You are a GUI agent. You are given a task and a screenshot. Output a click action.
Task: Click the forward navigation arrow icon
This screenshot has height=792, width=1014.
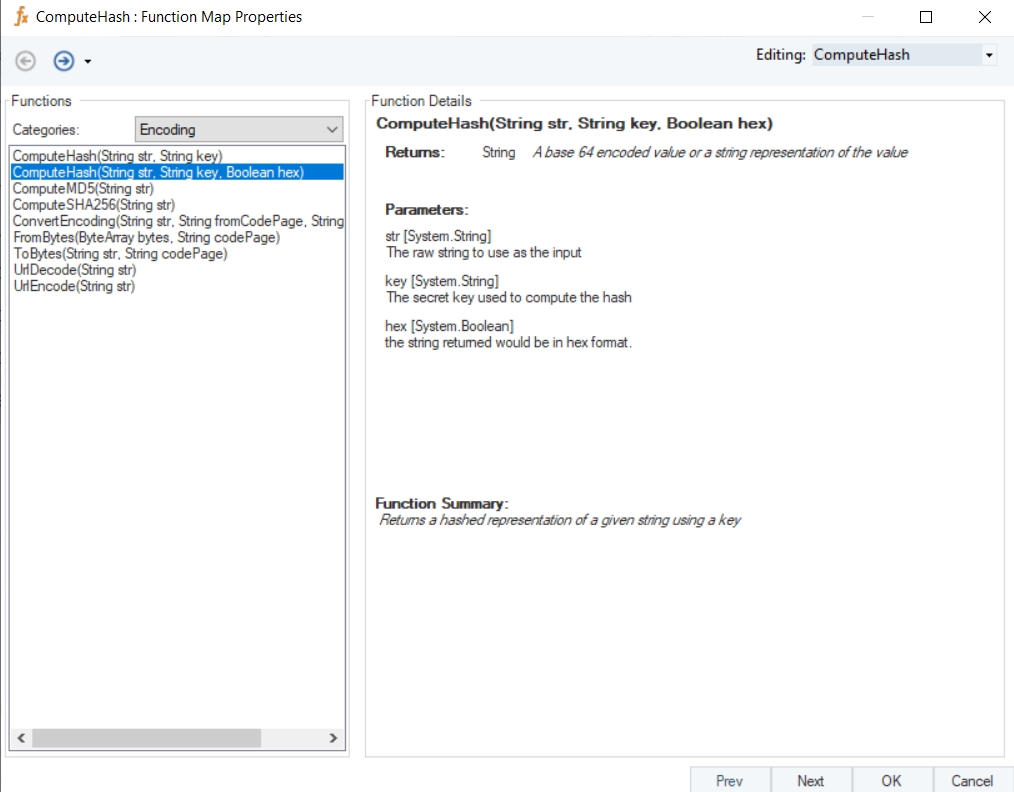coord(63,61)
